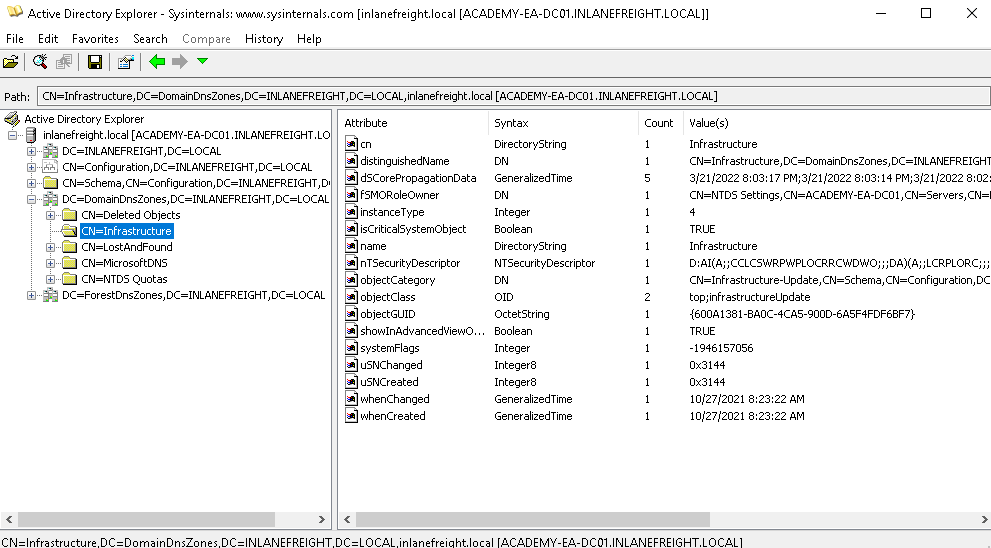Expand the CN=NTDS Quotas node
The image size is (991, 548).
(51, 279)
